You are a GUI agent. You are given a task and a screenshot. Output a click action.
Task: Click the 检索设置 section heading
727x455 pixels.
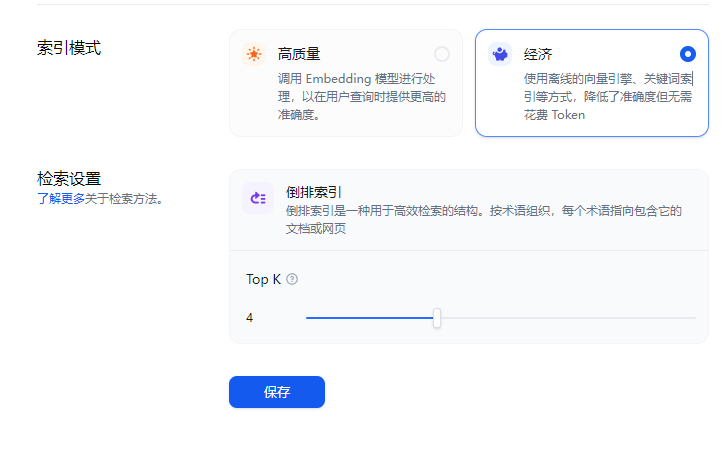69,179
